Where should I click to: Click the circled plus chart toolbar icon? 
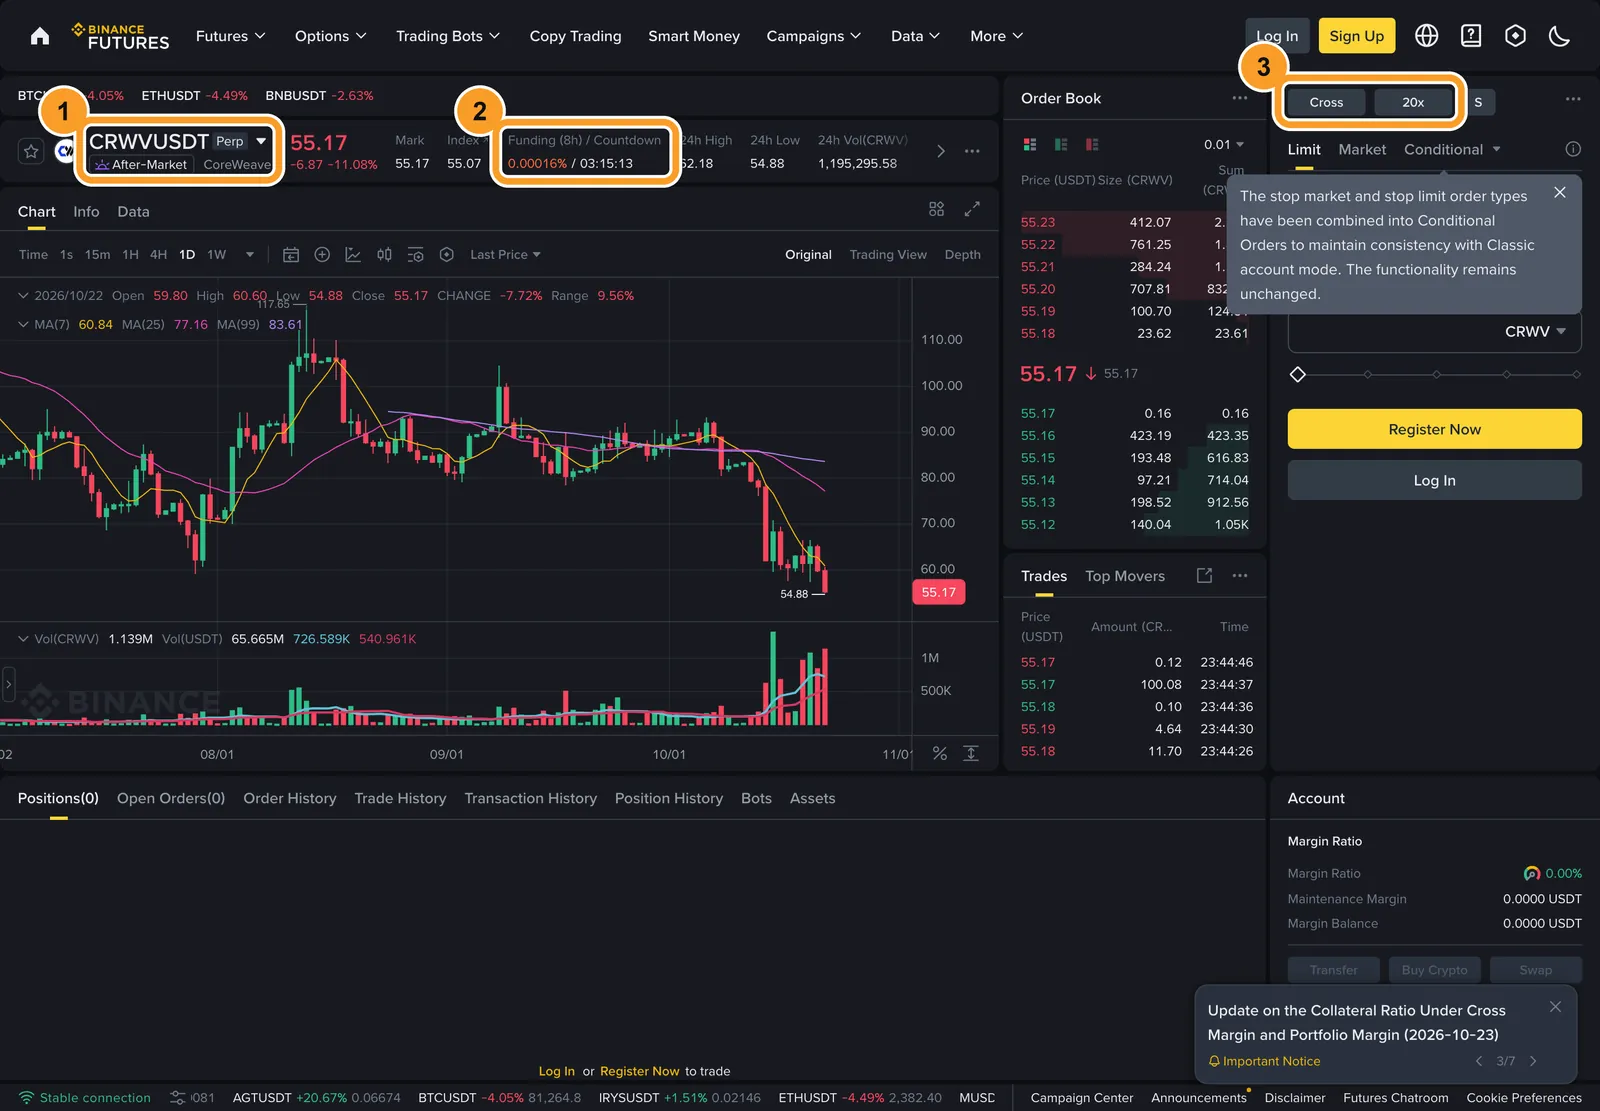(x=322, y=255)
